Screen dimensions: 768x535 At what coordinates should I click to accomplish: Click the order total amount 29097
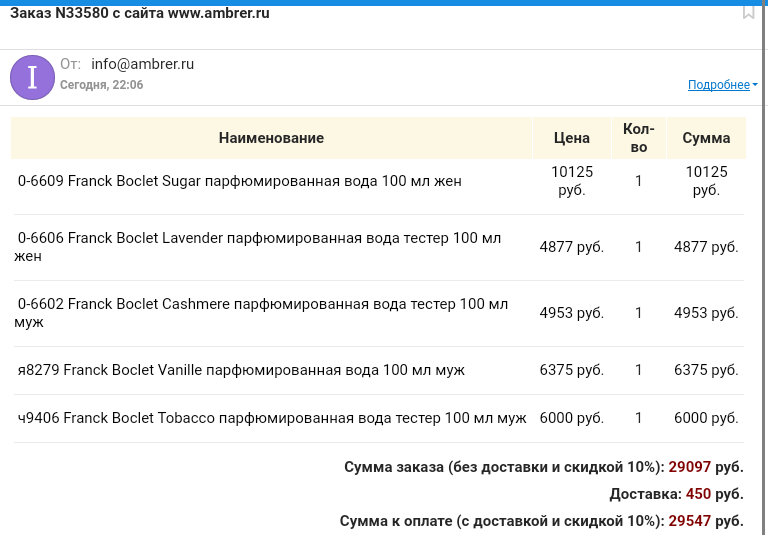(689, 467)
